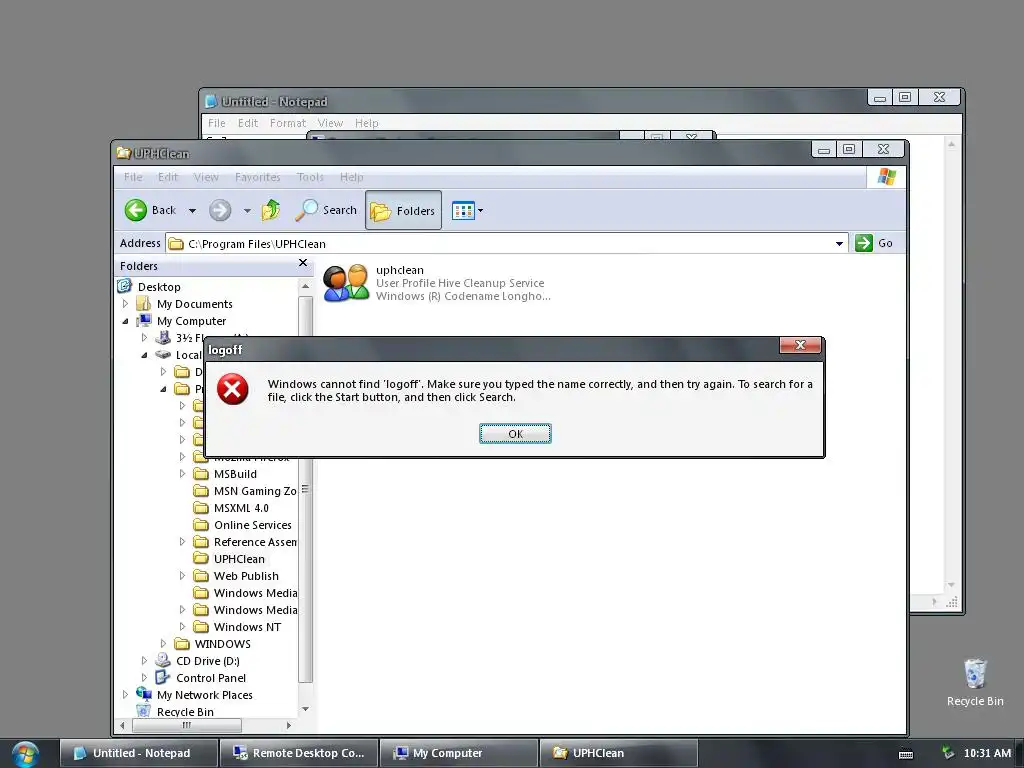
Task: Expand the My Documents tree node
Action: pyautogui.click(x=125, y=304)
